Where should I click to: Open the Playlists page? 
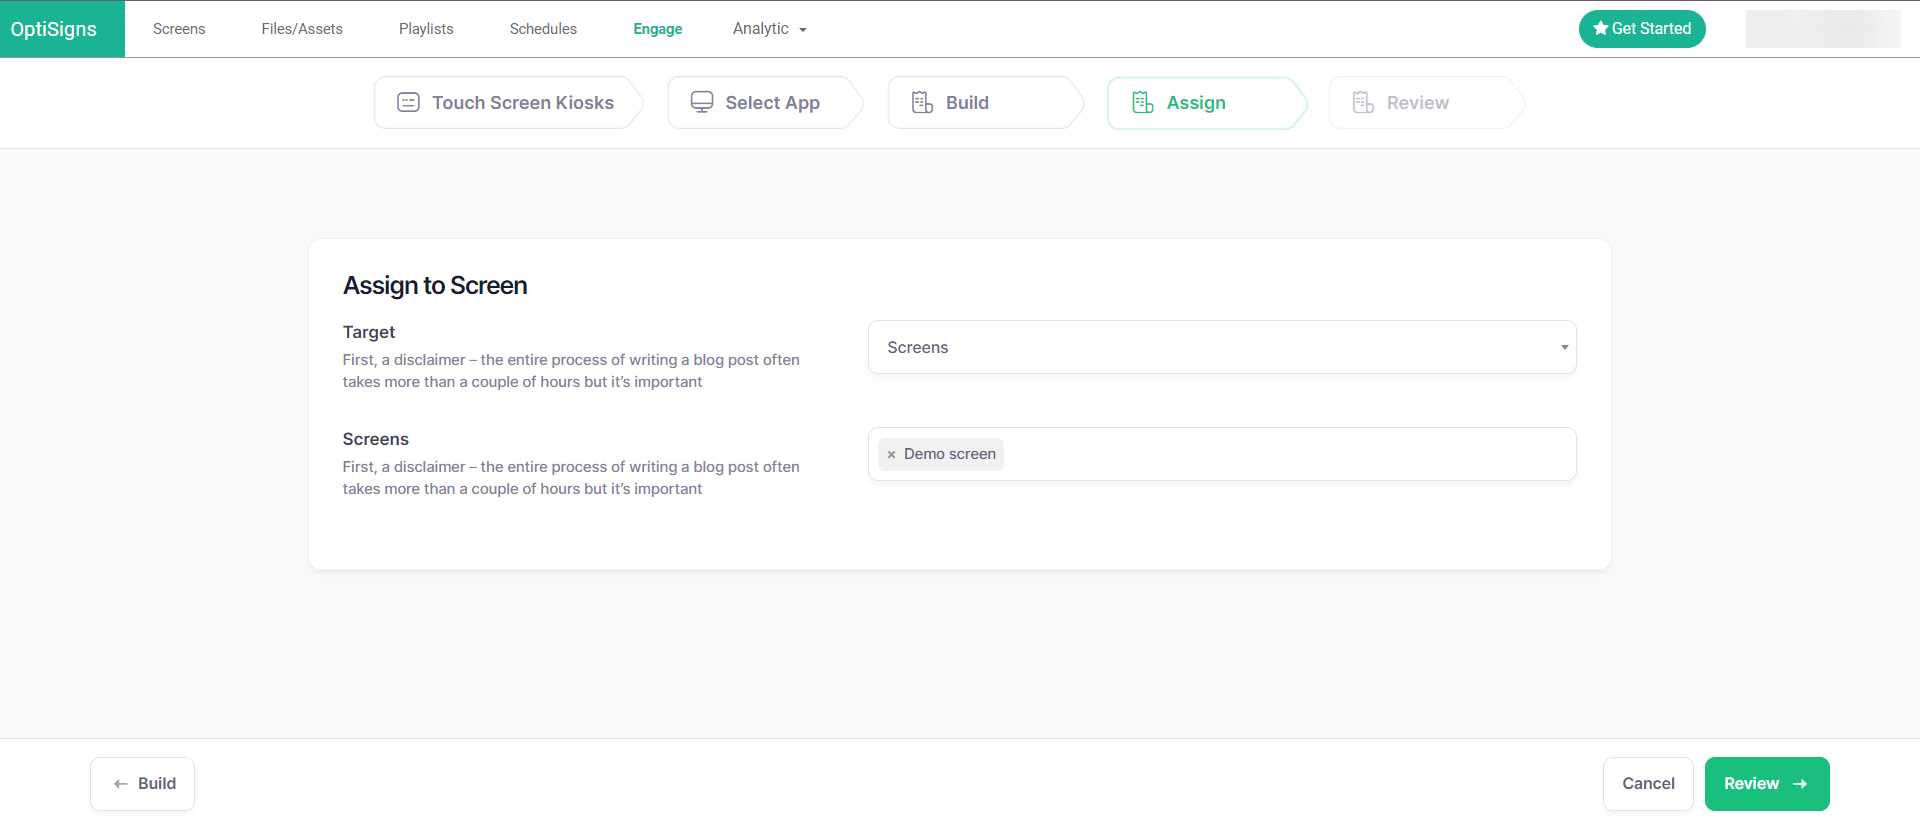(x=426, y=29)
